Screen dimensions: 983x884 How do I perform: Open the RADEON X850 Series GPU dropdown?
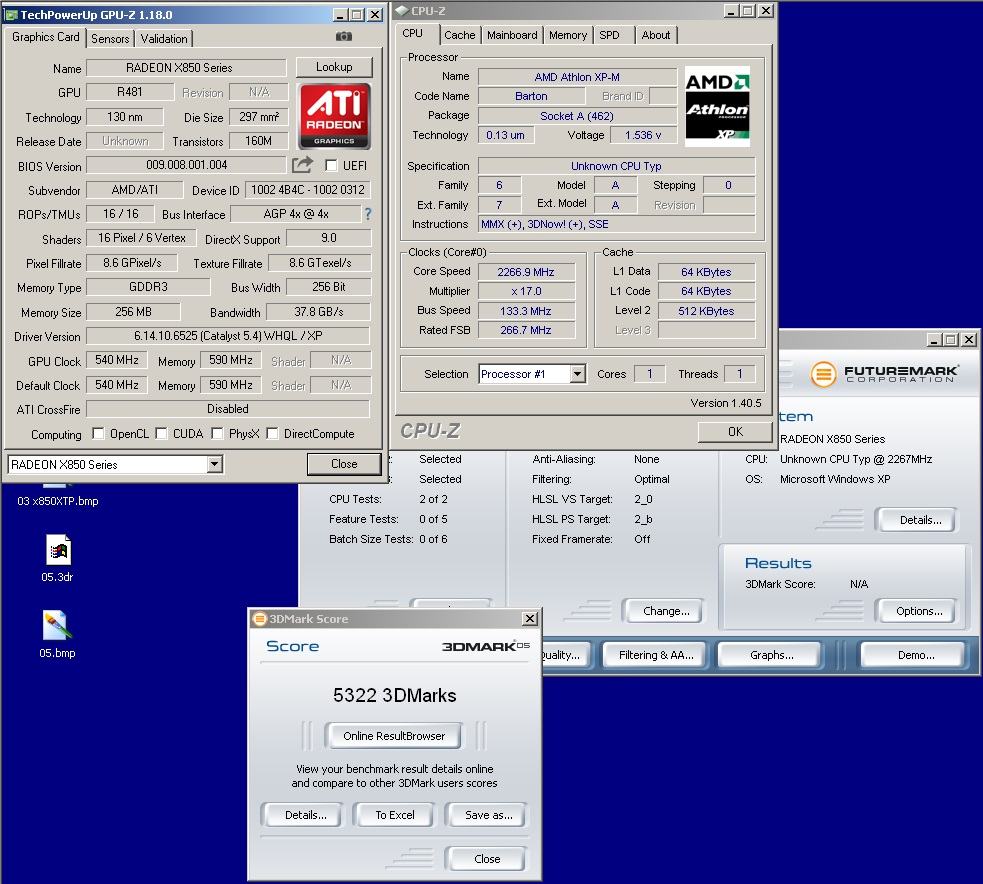click(x=214, y=465)
